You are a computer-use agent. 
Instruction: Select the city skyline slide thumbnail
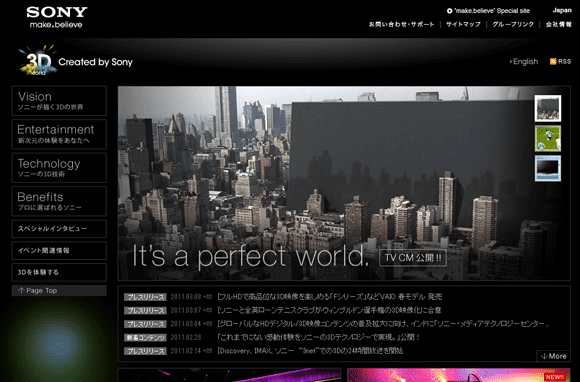pyautogui.click(x=547, y=108)
